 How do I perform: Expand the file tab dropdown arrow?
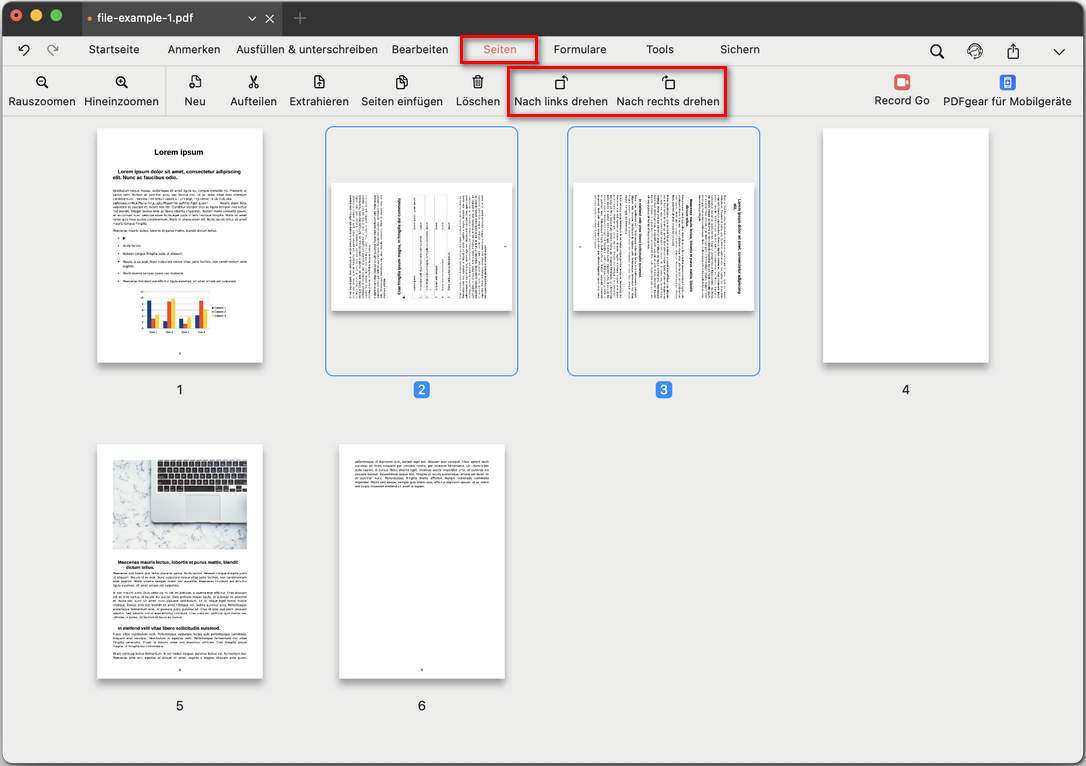pyautogui.click(x=252, y=18)
